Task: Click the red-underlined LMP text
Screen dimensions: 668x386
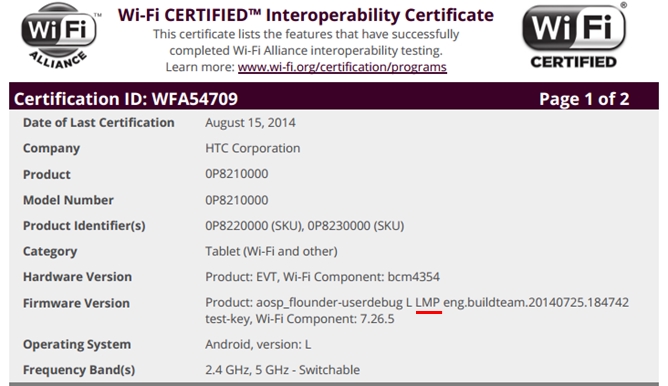Action: [428, 302]
